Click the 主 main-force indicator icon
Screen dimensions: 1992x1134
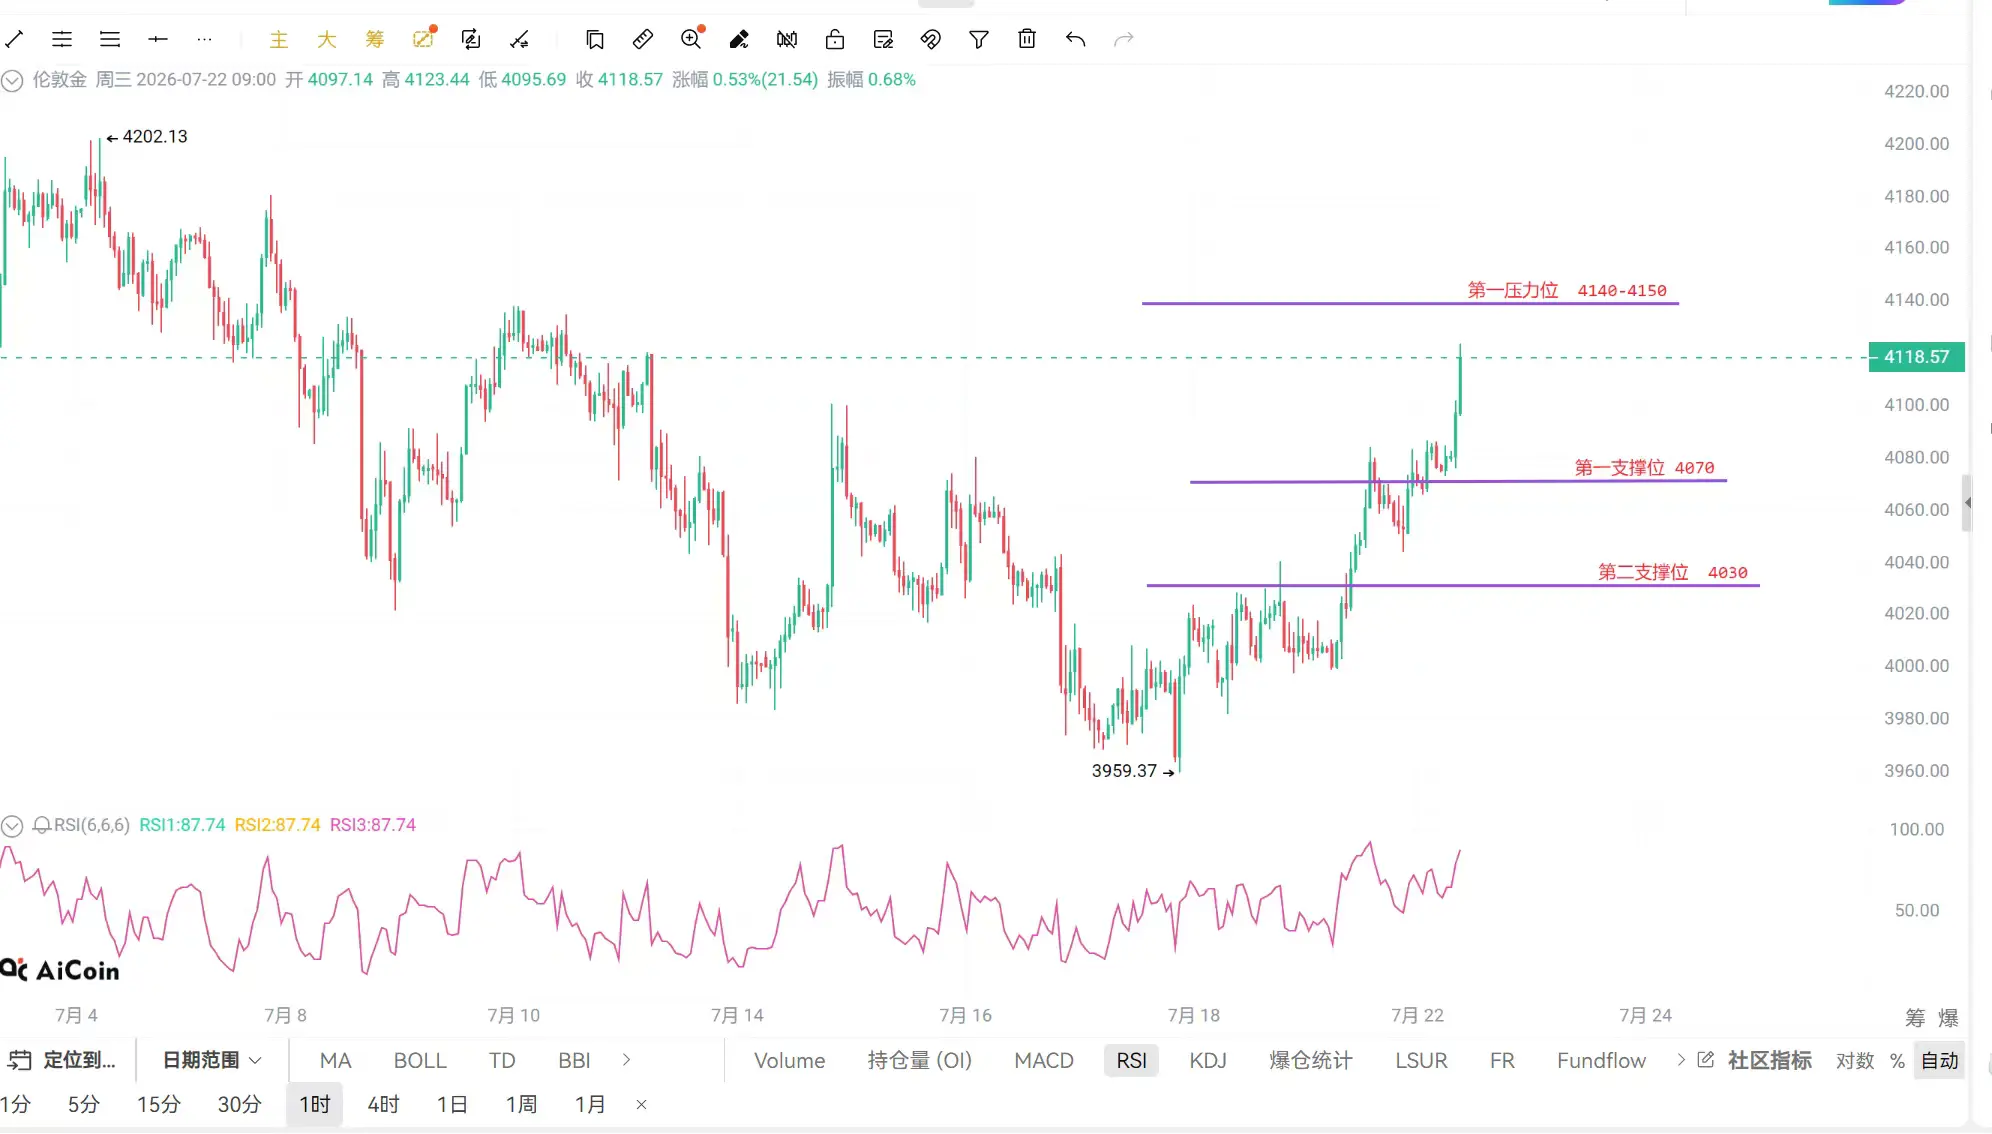(x=279, y=39)
